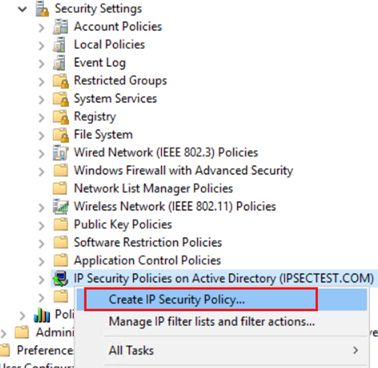Expand the Local Policies node

click(41, 45)
